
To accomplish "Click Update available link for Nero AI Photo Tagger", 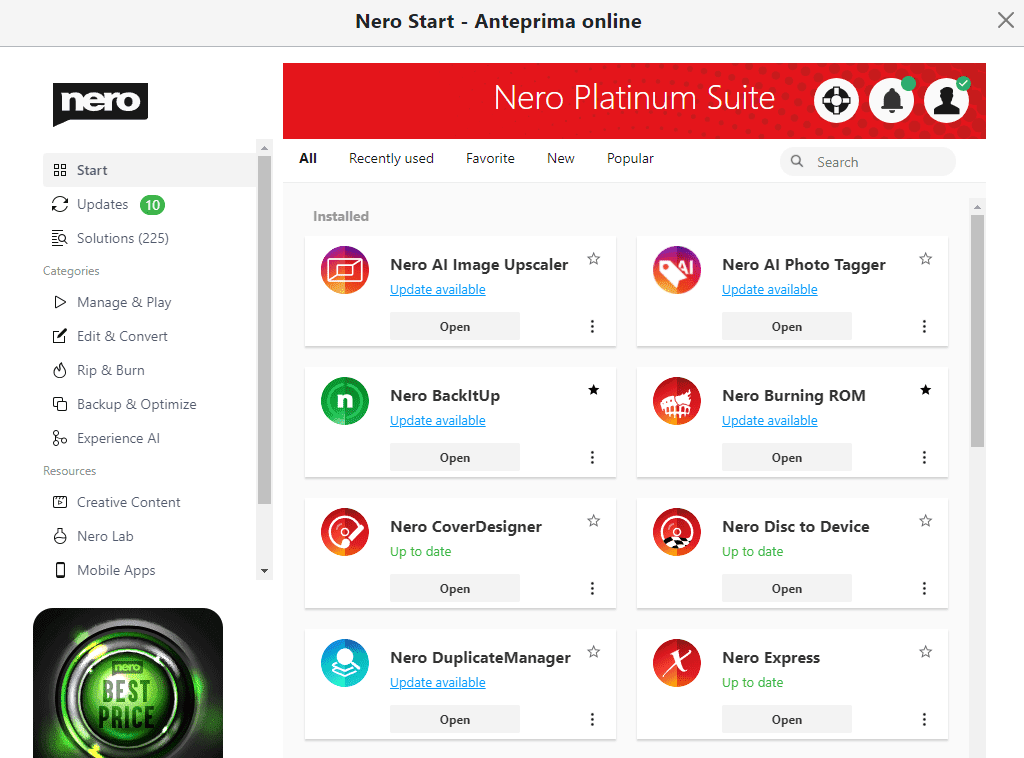I will 769,290.
